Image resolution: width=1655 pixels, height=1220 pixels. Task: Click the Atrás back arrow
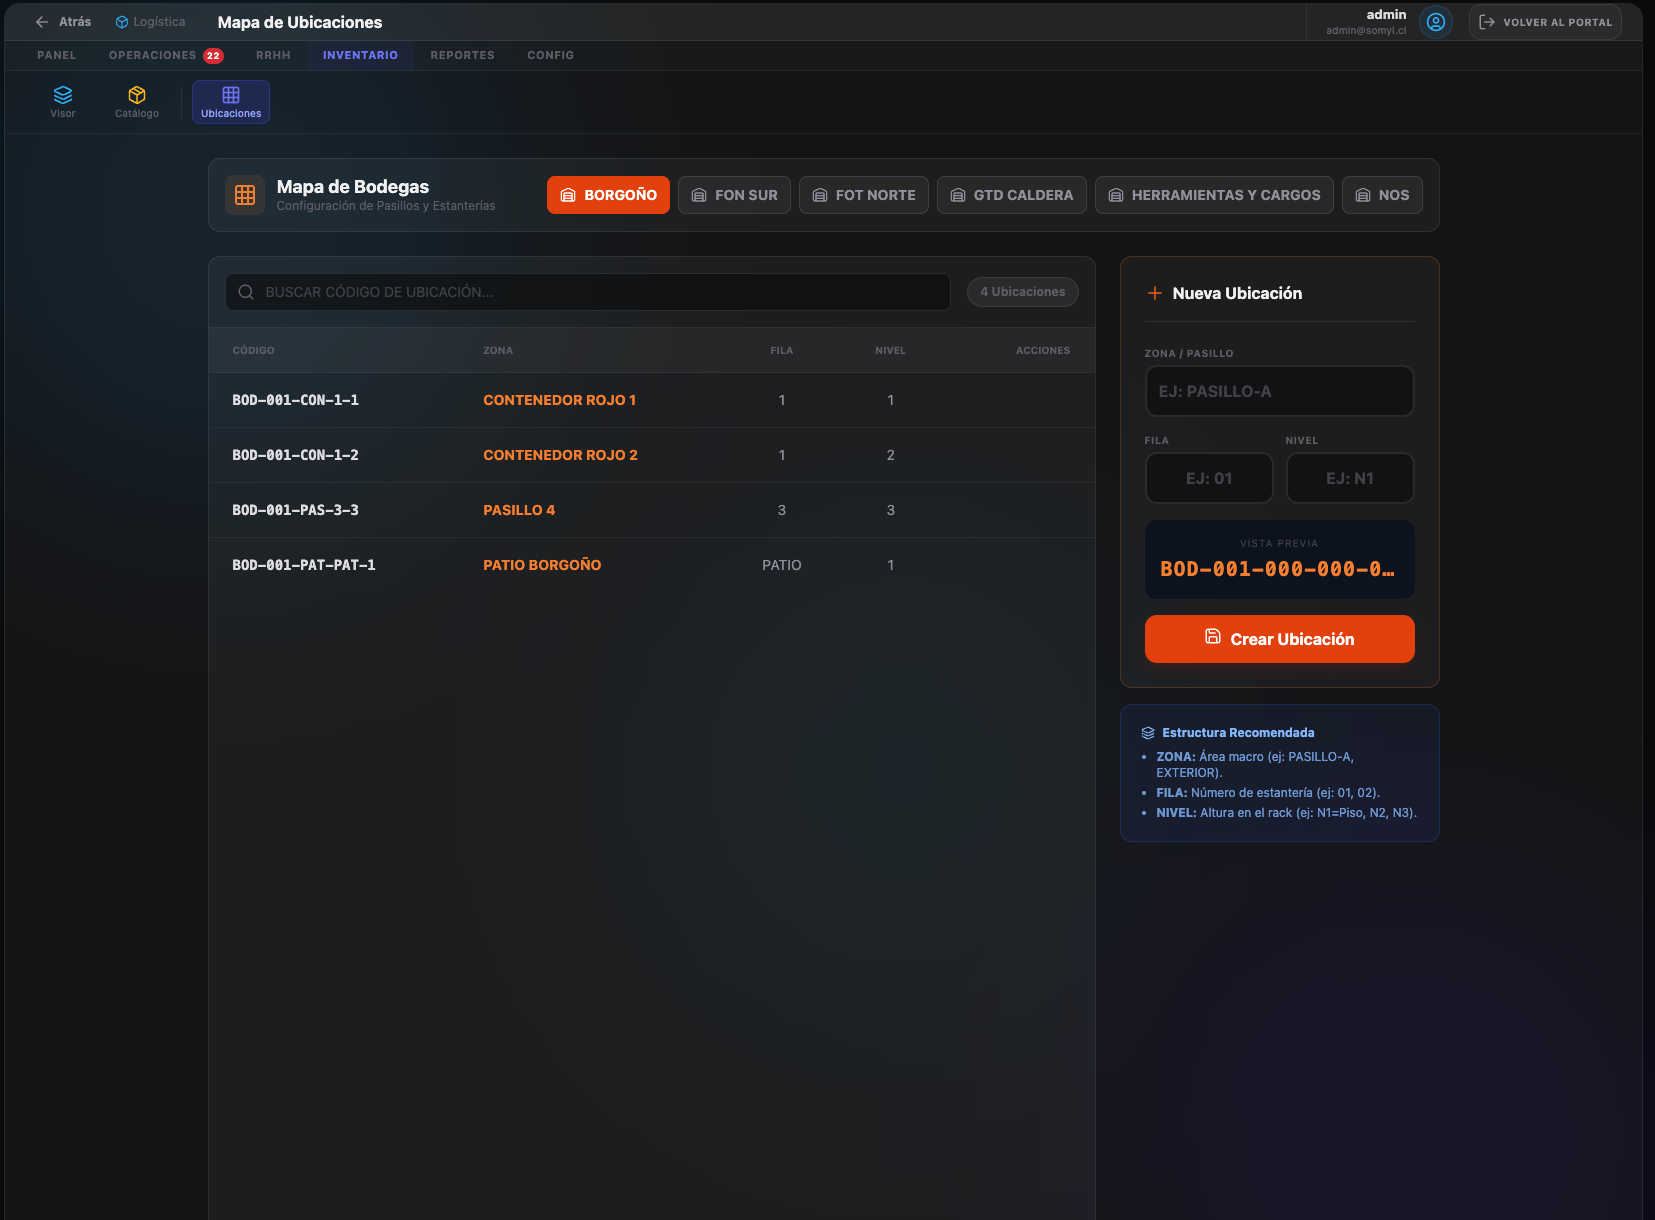[x=42, y=22]
